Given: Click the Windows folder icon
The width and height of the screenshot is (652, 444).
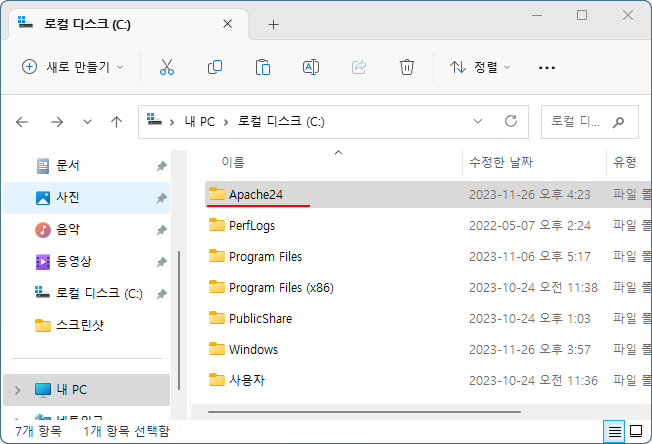Looking at the screenshot, I should pyautogui.click(x=217, y=348).
